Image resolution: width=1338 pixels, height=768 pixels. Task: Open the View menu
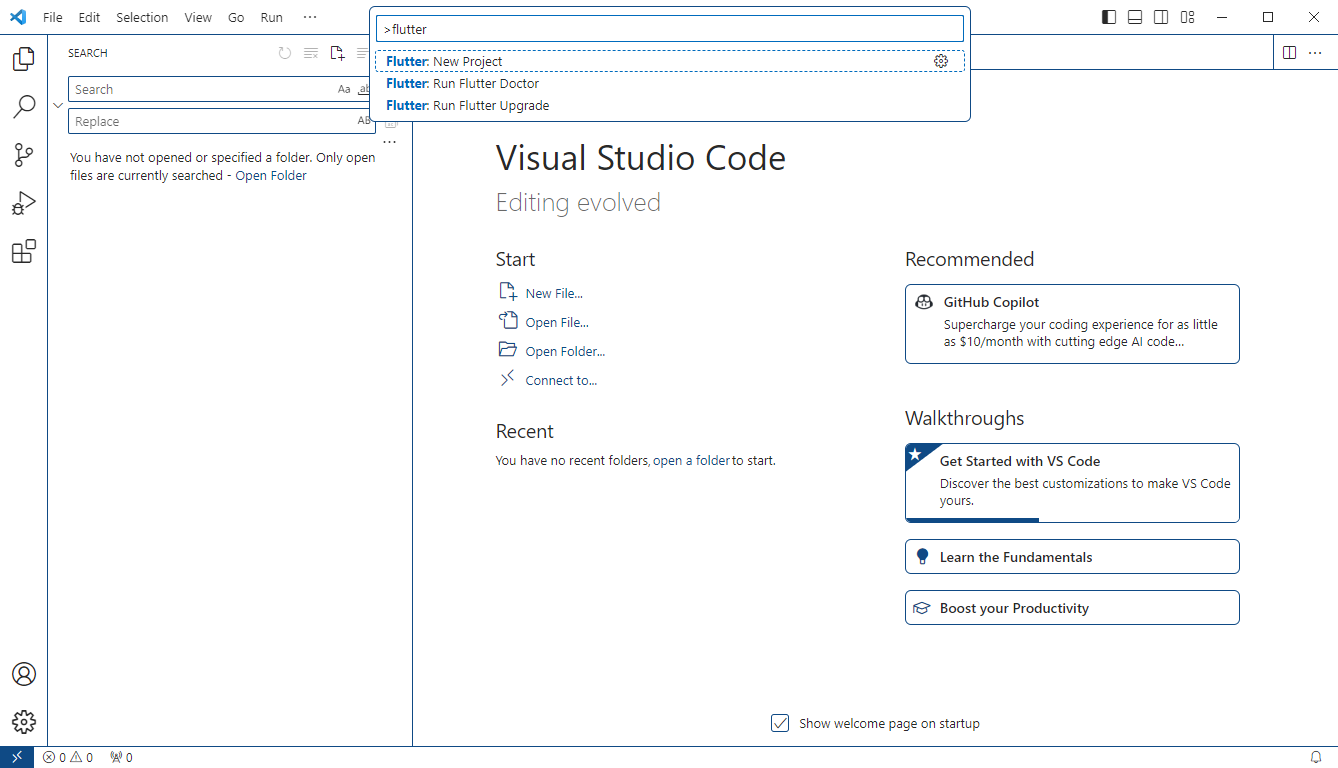(198, 17)
